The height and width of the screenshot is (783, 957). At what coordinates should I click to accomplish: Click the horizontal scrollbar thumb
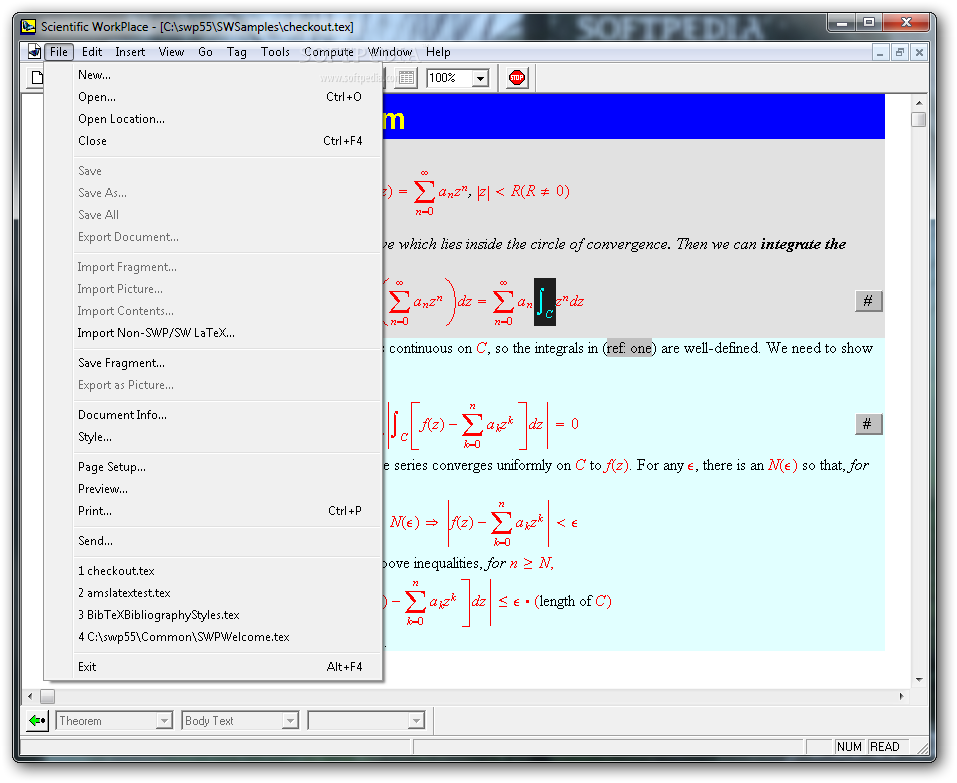[48, 696]
